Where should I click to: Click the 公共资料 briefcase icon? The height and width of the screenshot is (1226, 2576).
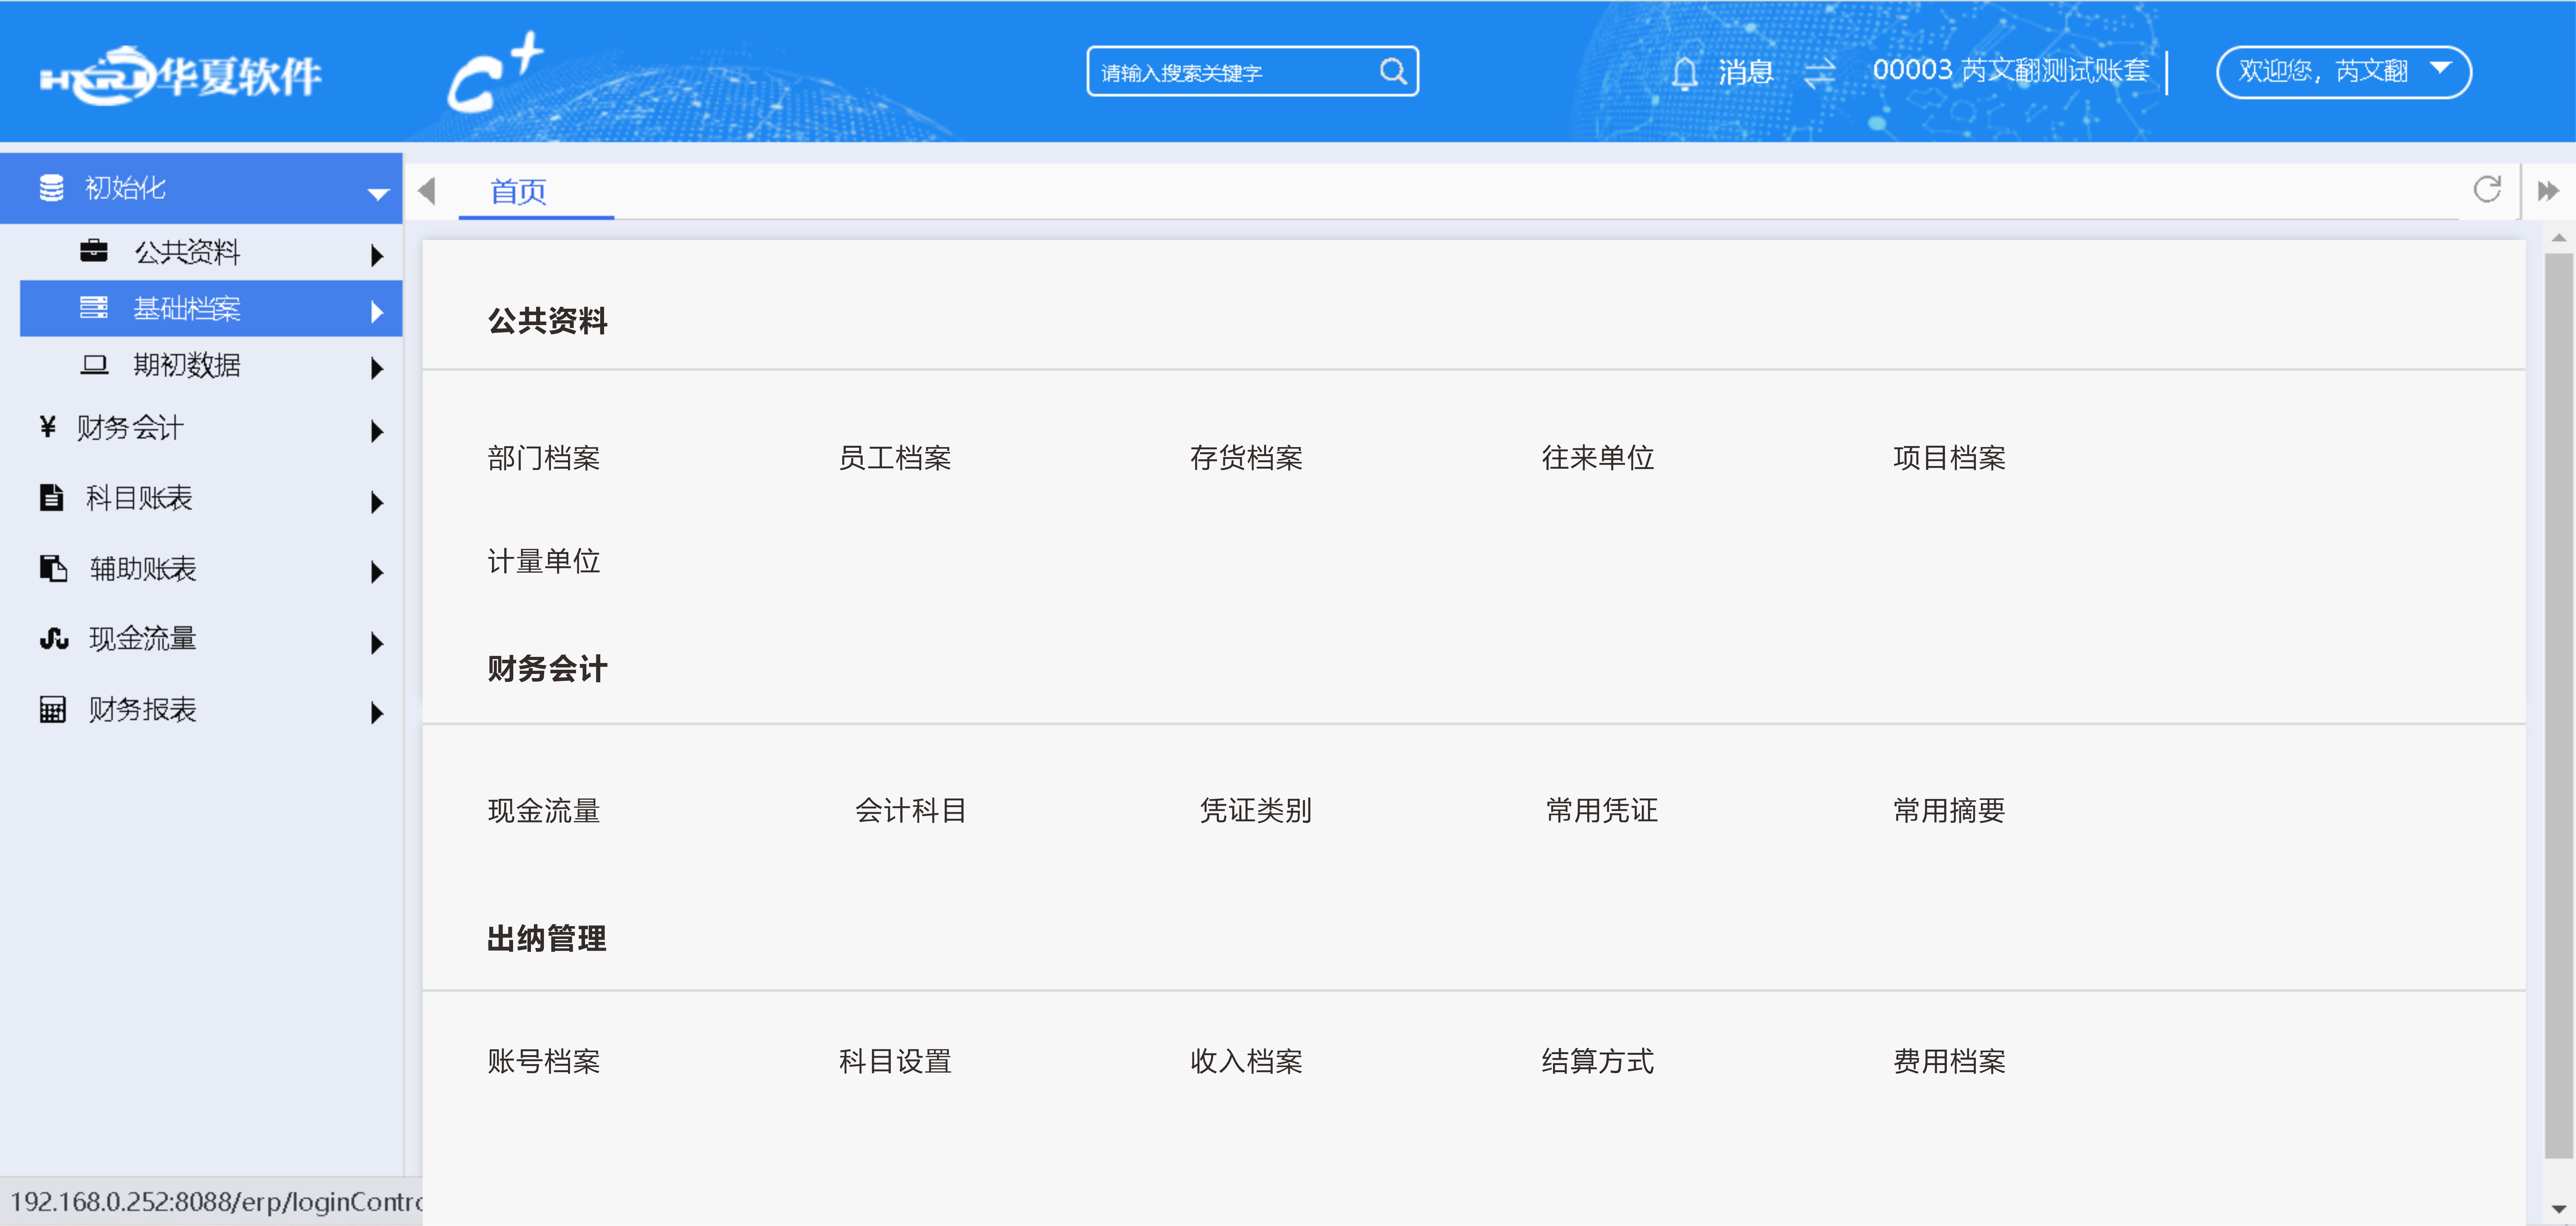(94, 251)
